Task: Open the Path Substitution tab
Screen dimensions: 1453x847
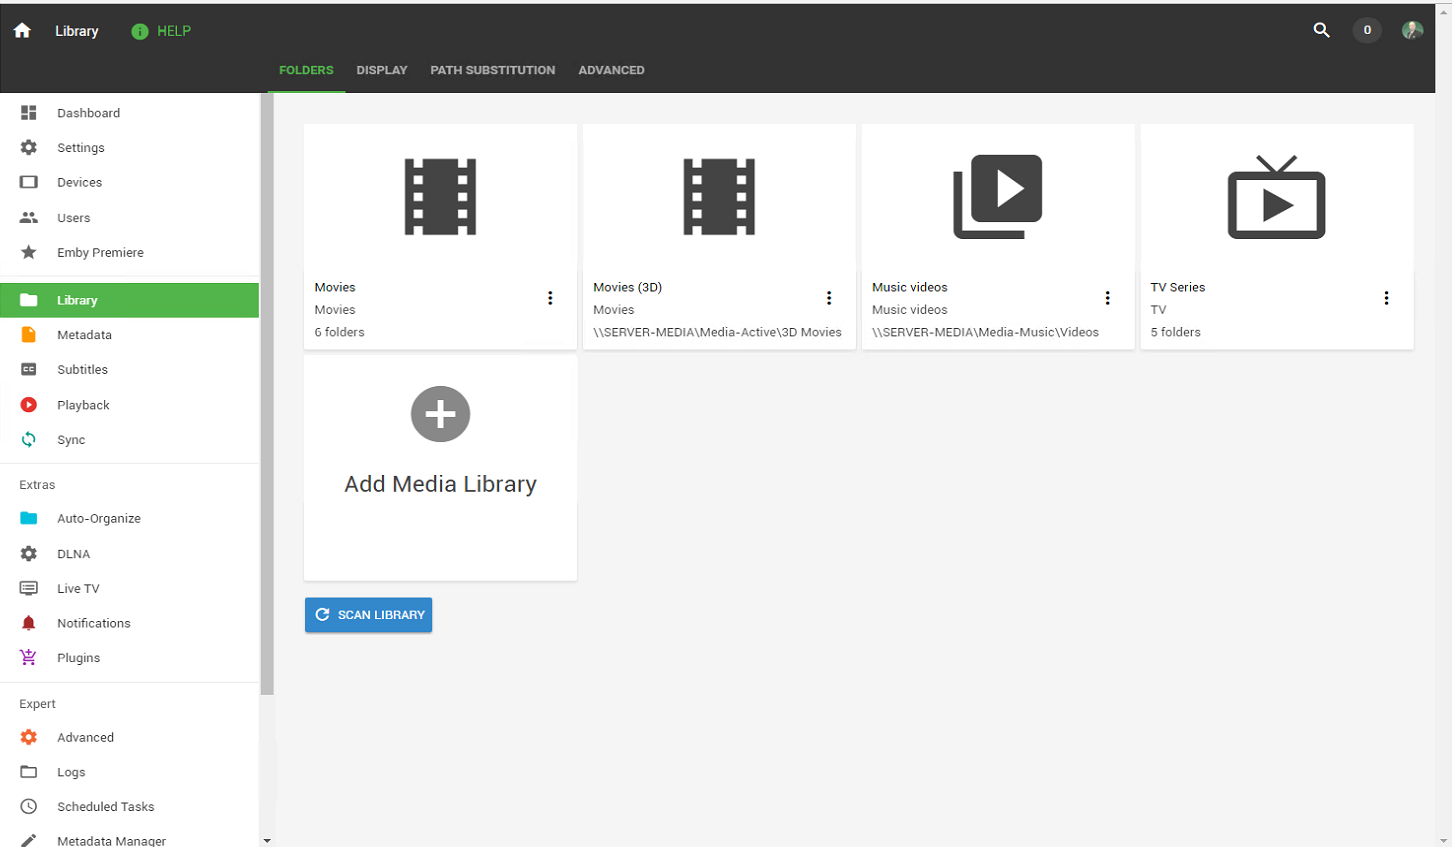Action: tap(493, 70)
